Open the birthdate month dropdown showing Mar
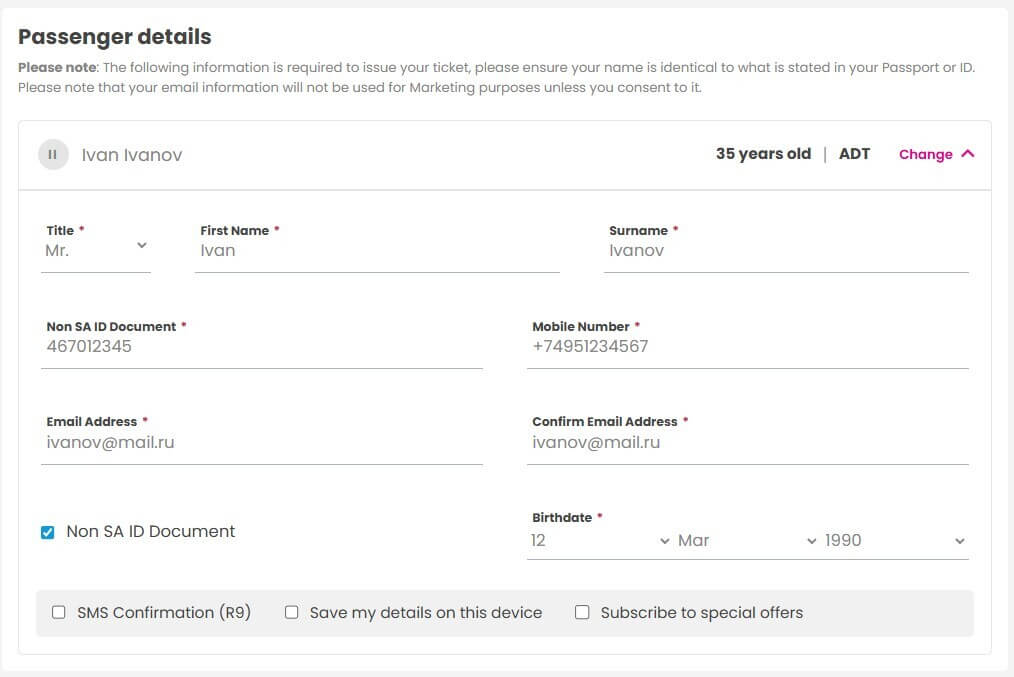1014x677 pixels. 747,541
